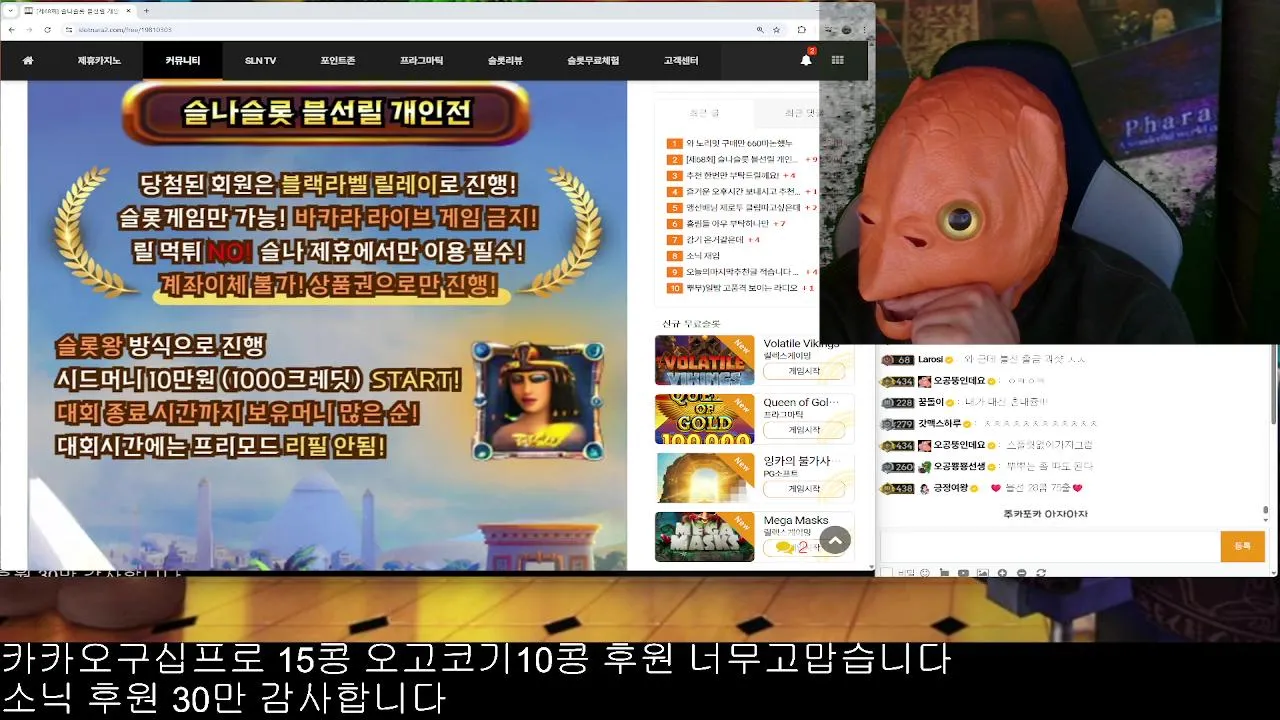Open recent post 2 about 슬나슬롯 불선릴

tap(742, 159)
